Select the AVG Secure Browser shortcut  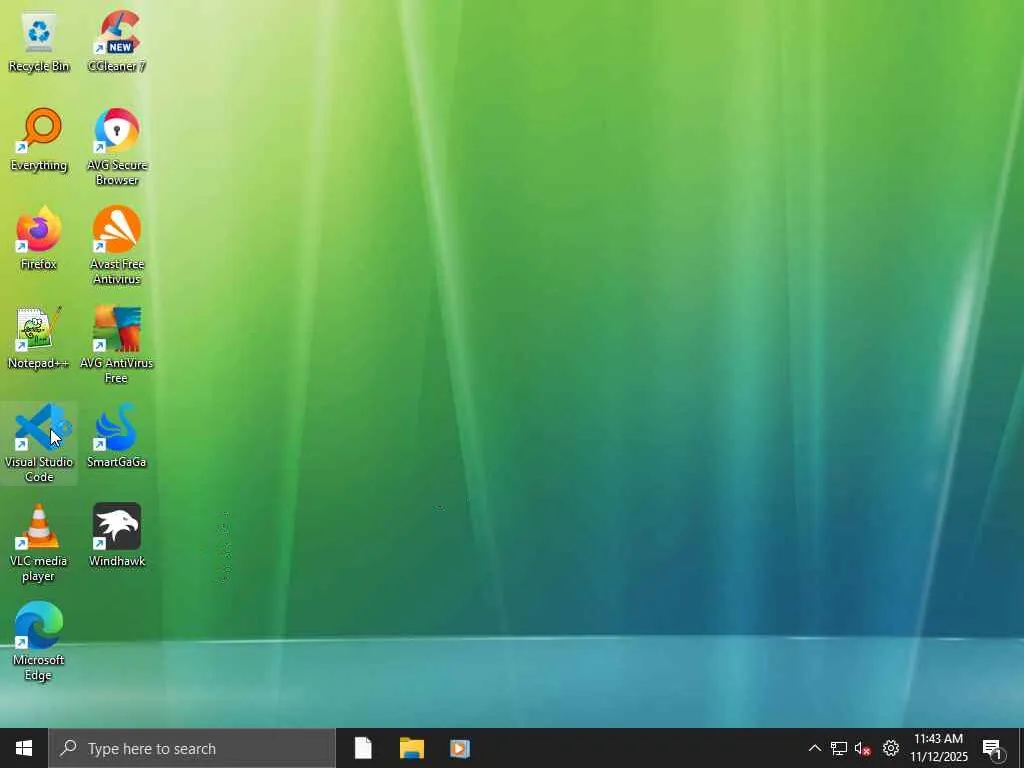click(x=117, y=148)
